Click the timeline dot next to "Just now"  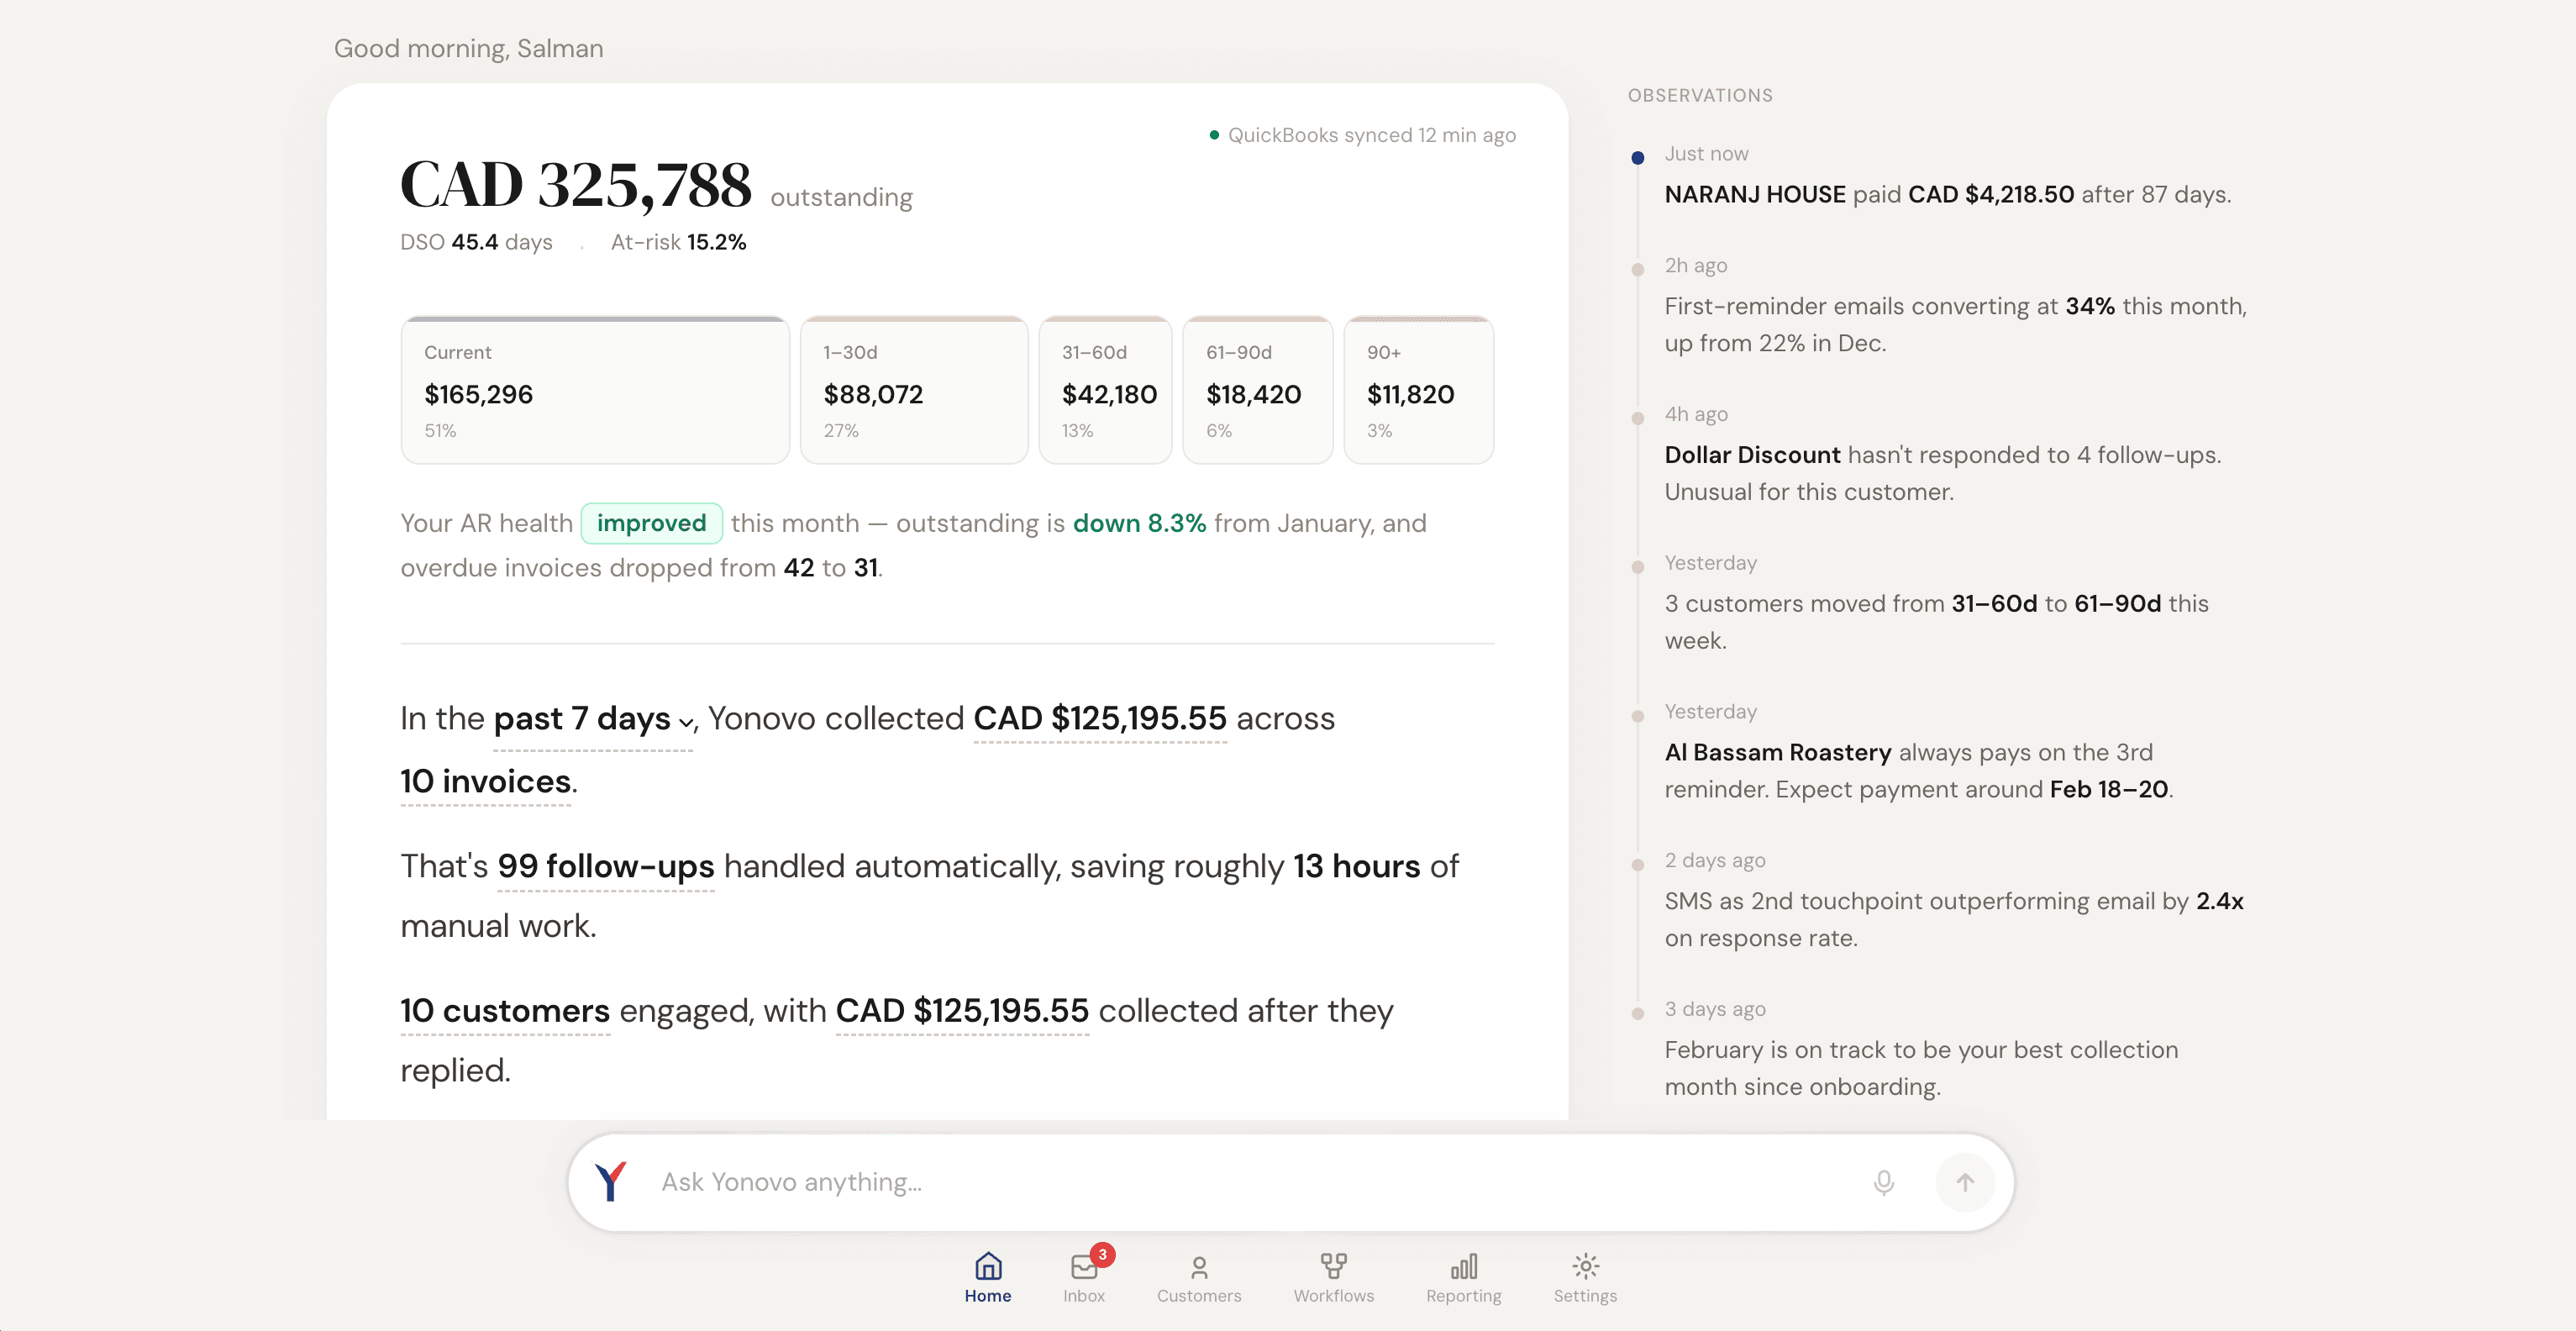1637,157
